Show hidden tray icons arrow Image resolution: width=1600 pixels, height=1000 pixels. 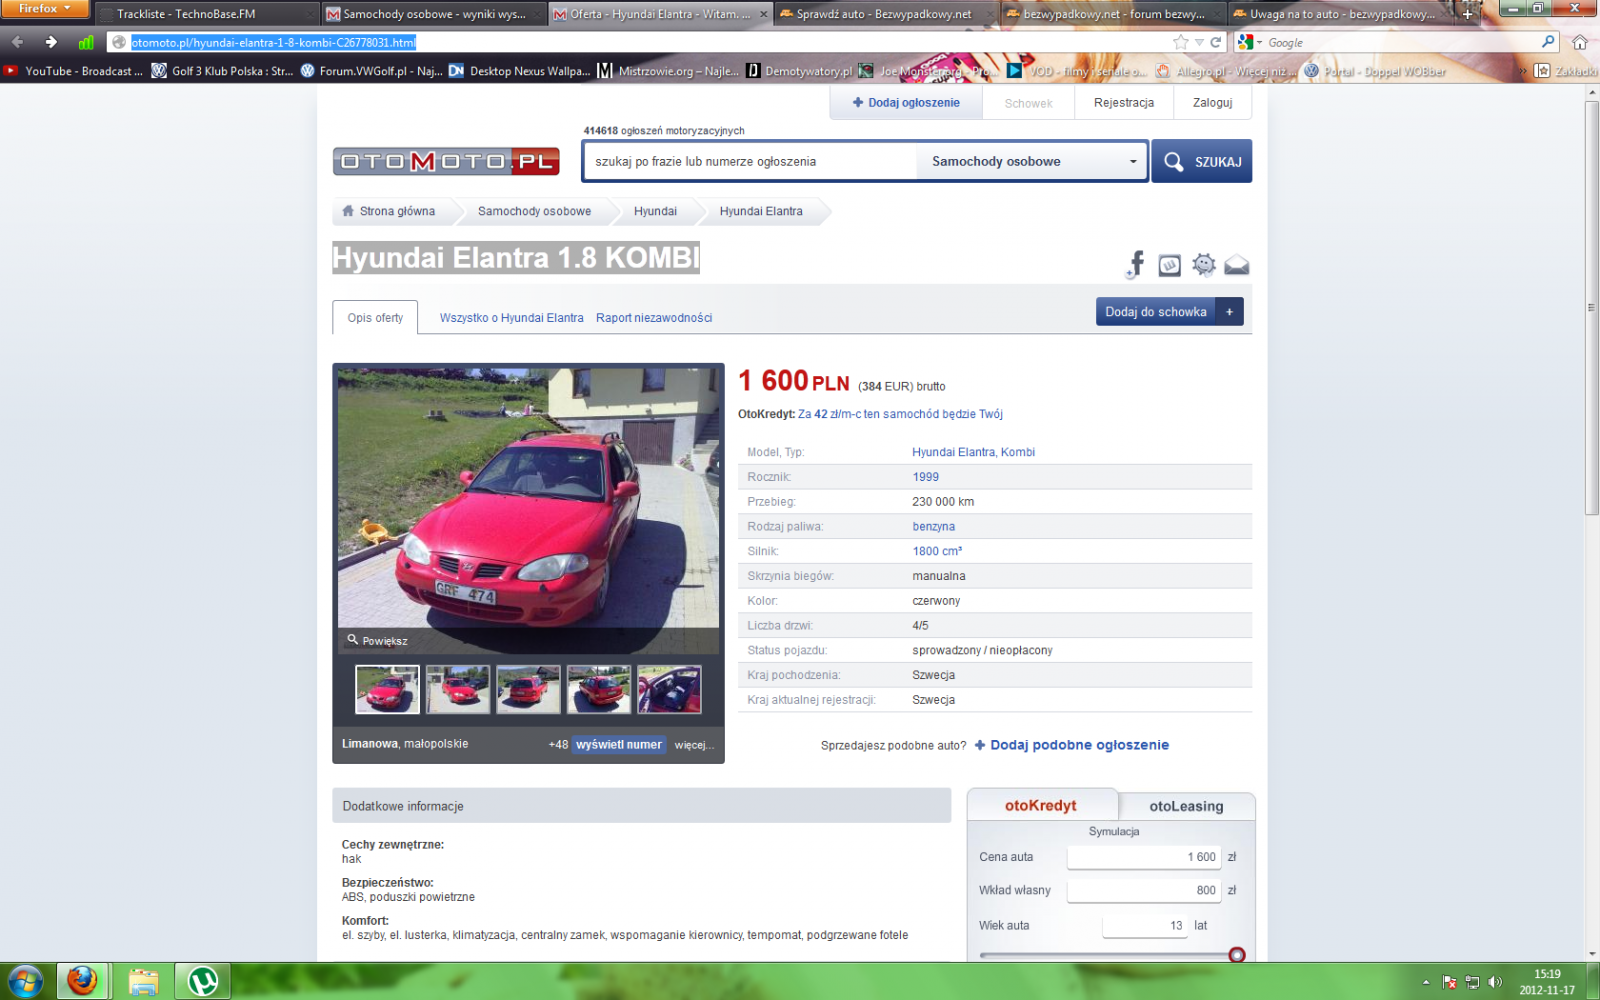pyautogui.click(x=1426, y=982)
